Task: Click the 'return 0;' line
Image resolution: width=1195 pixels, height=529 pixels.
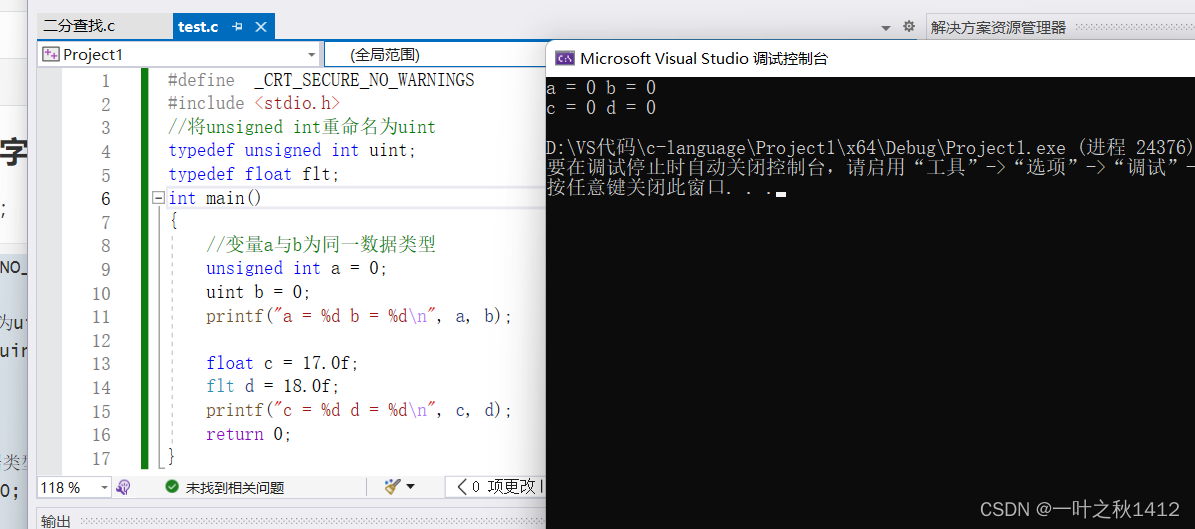Action: click(x=248, y=434)
